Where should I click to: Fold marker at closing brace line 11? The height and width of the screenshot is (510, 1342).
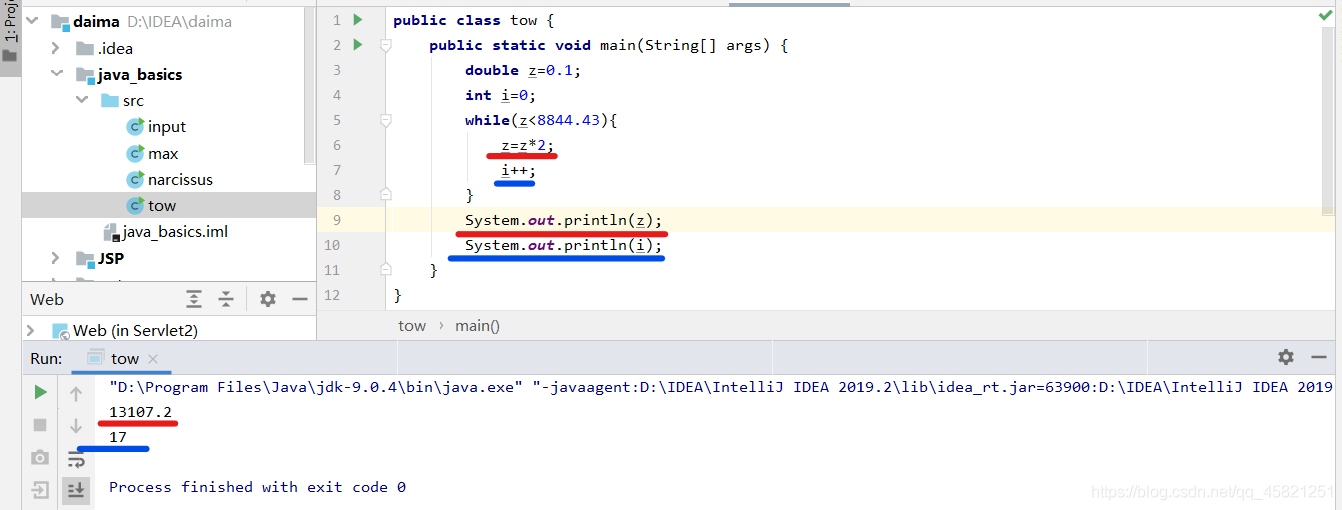pos(385,270)
